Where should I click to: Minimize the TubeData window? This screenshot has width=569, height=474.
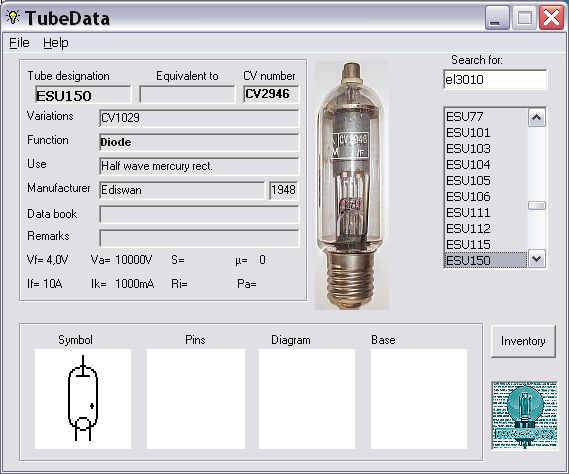coord(496,17)
